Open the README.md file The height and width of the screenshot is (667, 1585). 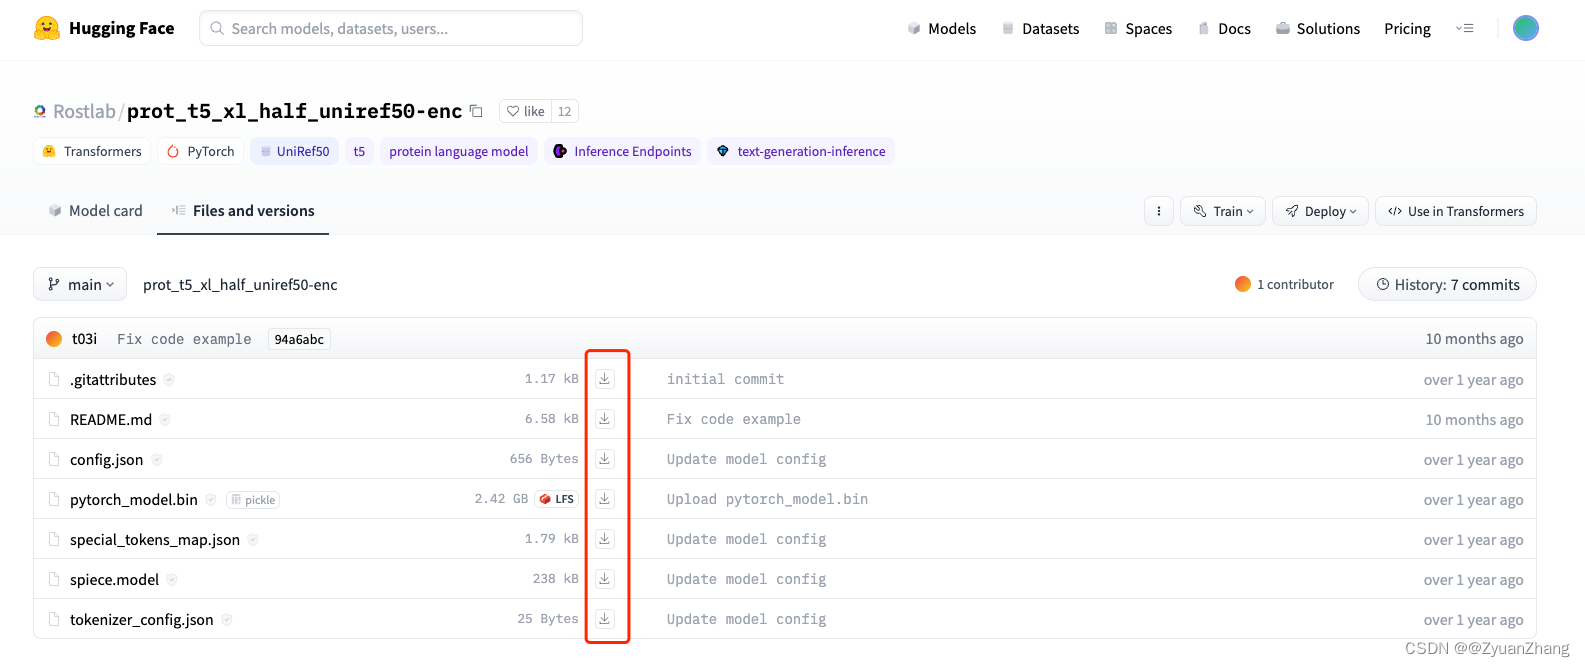[x=111, y=419]
